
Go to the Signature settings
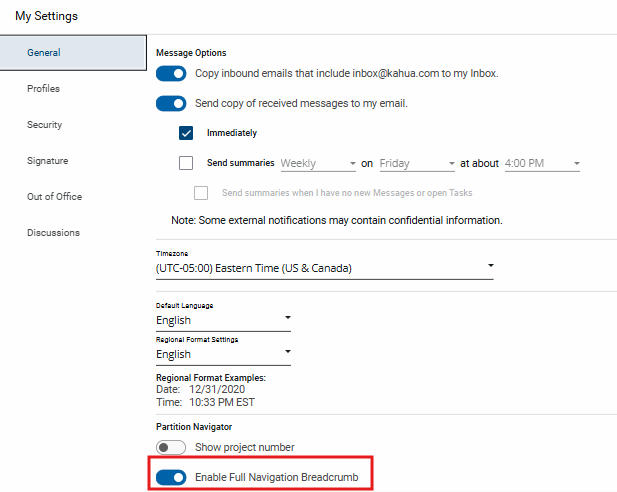(47, 161)
